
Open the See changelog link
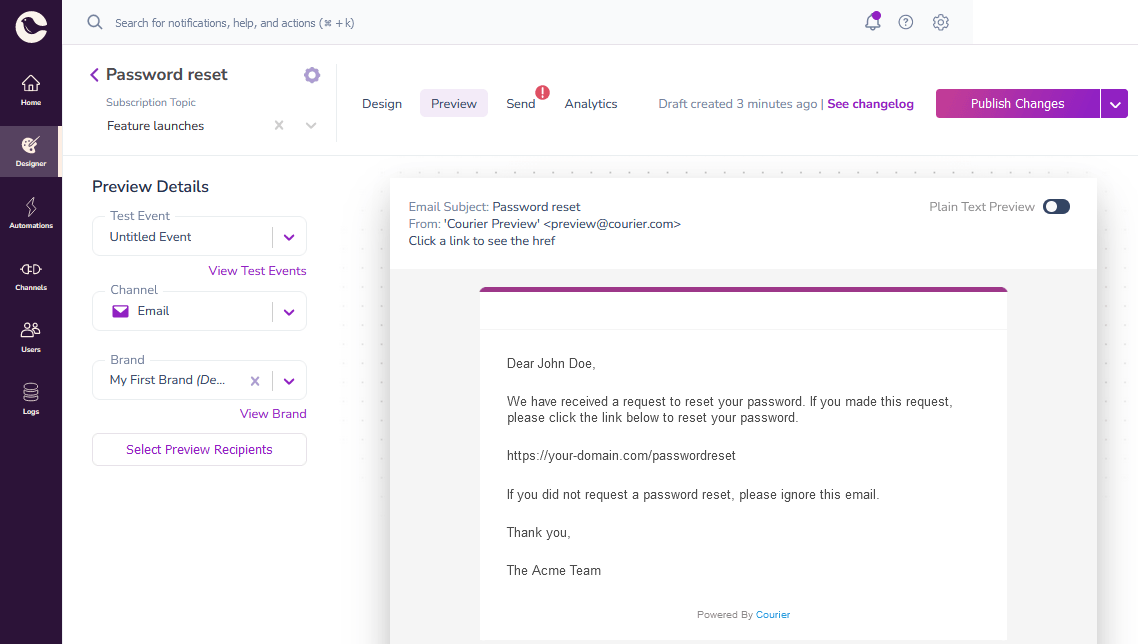(870, 103)
